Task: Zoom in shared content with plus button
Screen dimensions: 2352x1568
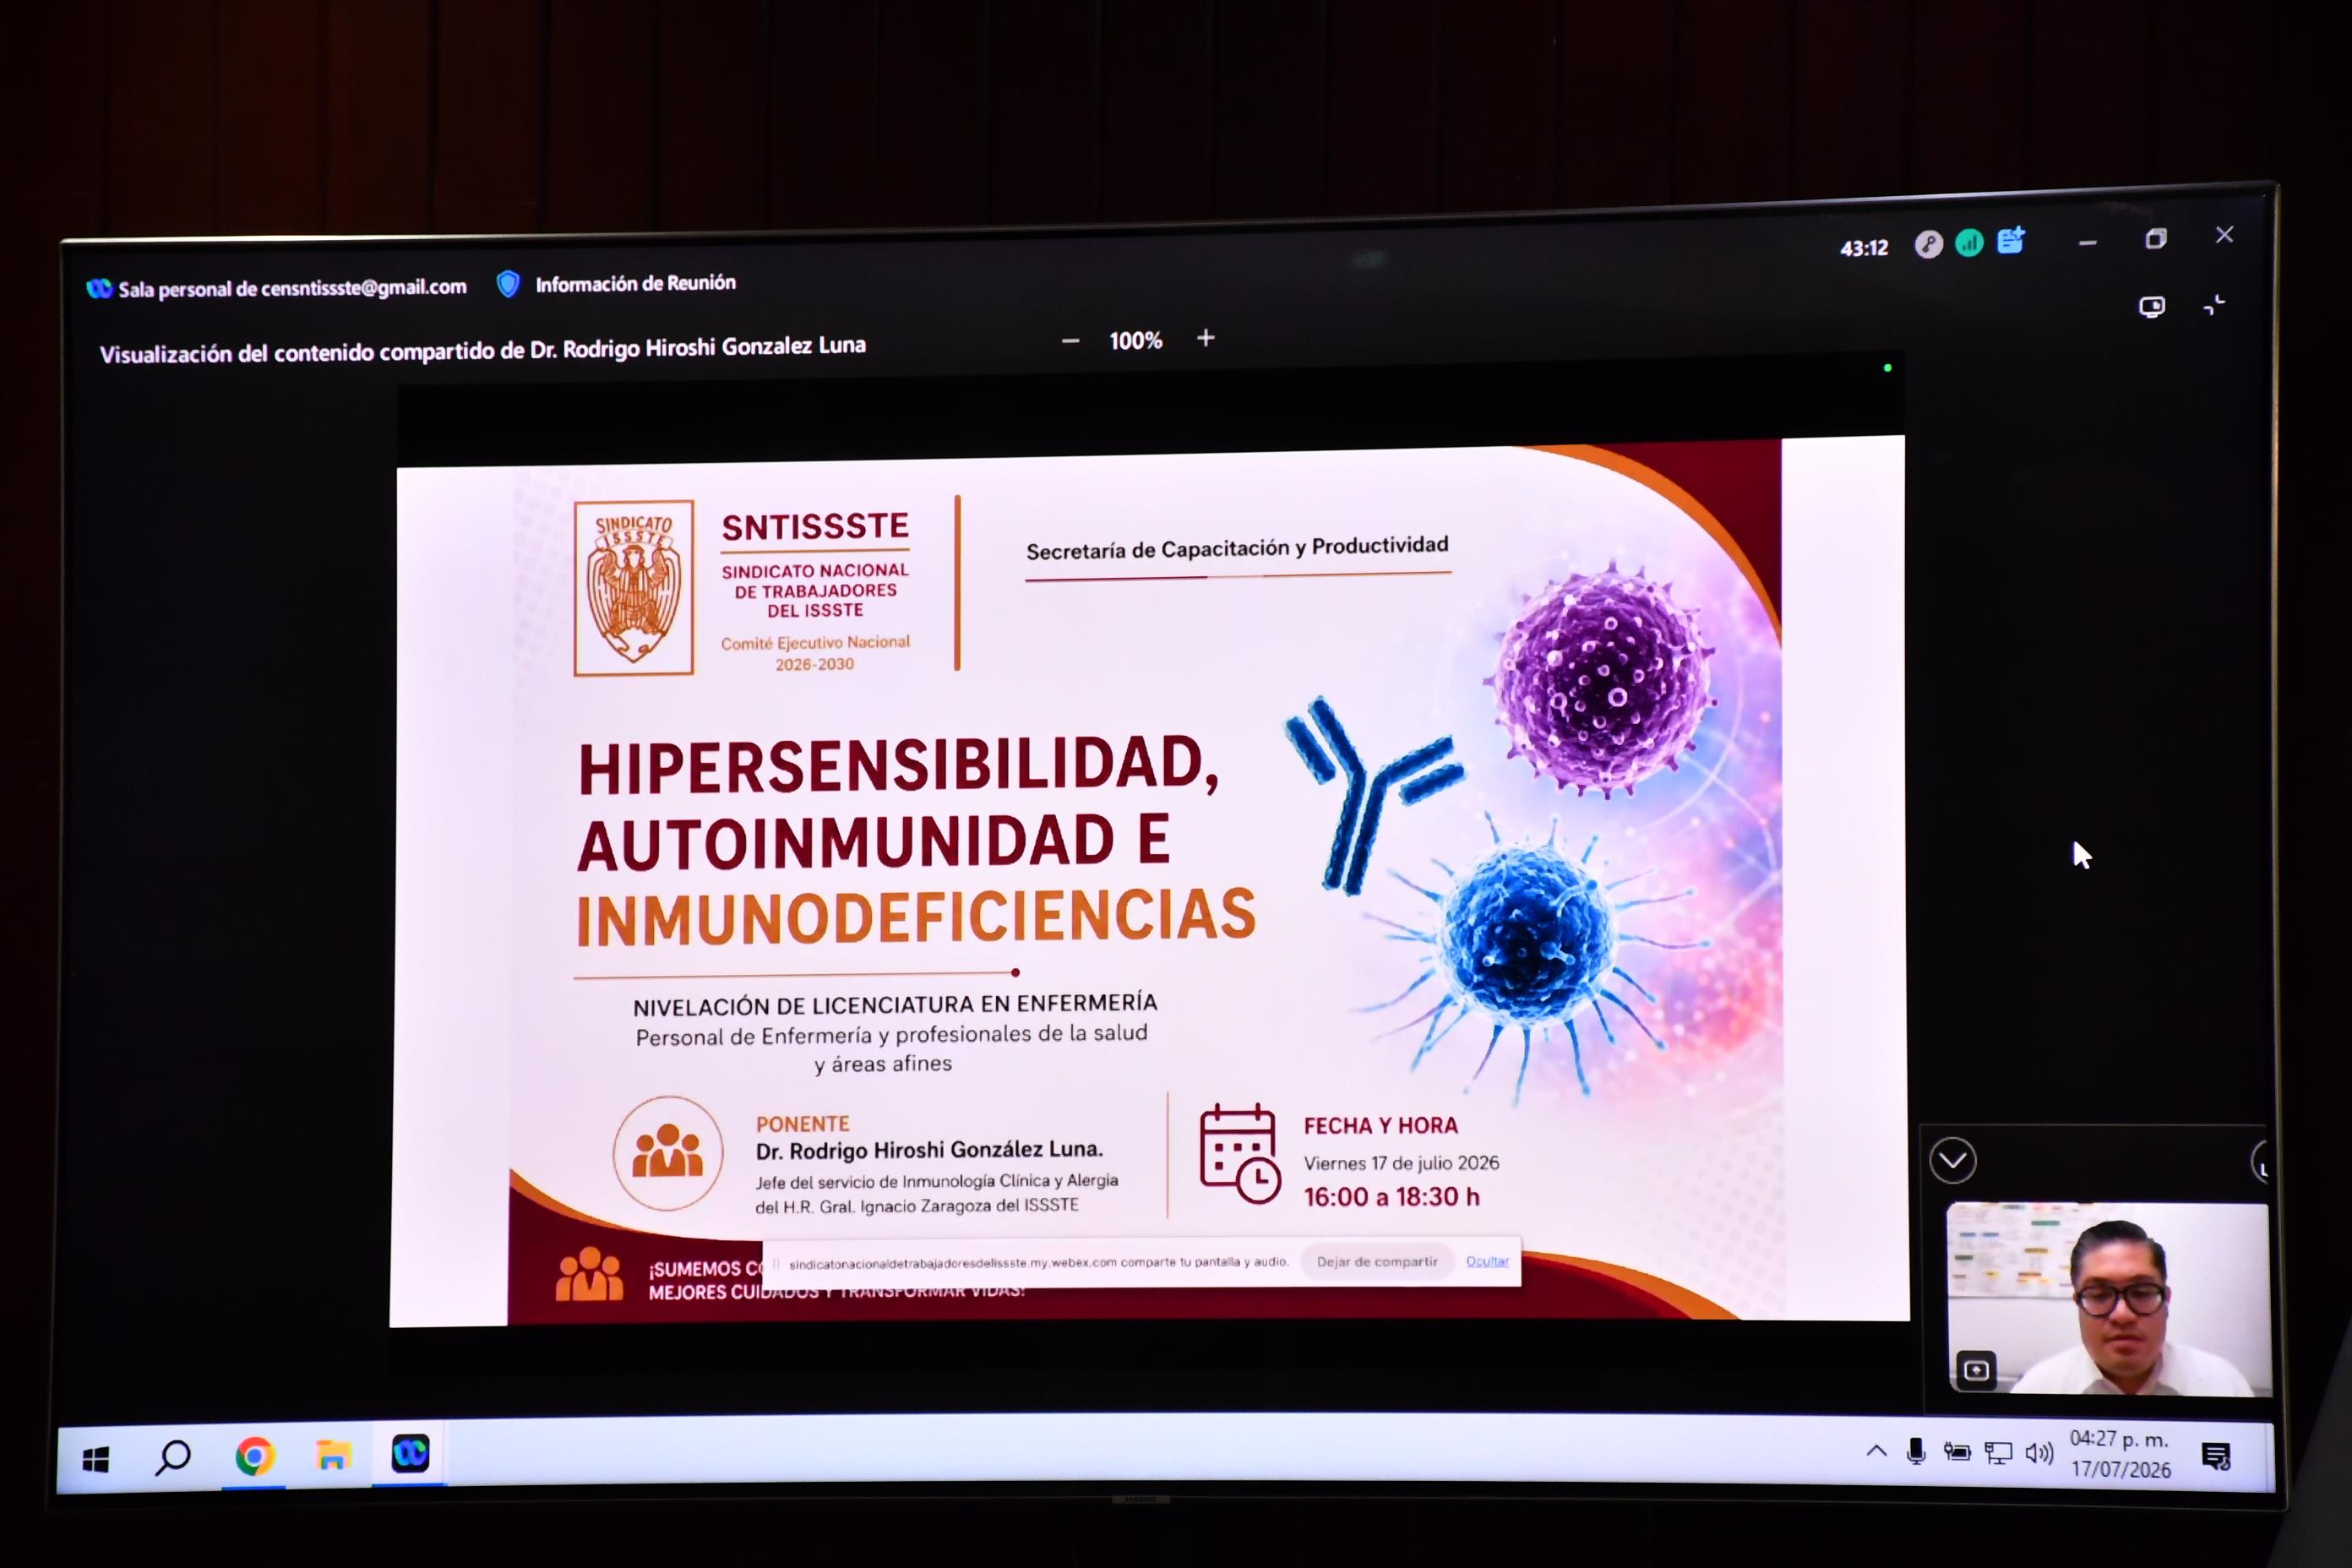Action: coord(1206,338)
